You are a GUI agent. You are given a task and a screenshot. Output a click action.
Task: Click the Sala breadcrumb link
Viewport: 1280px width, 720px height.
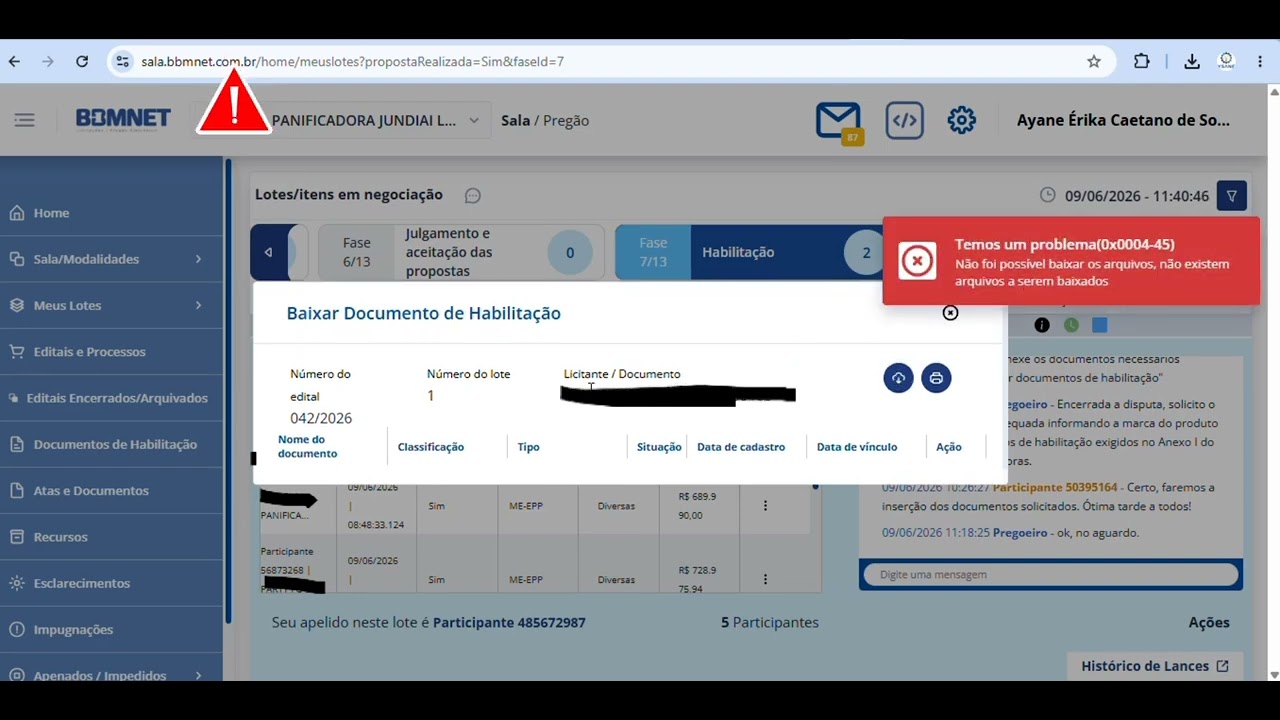coord(516,120)
